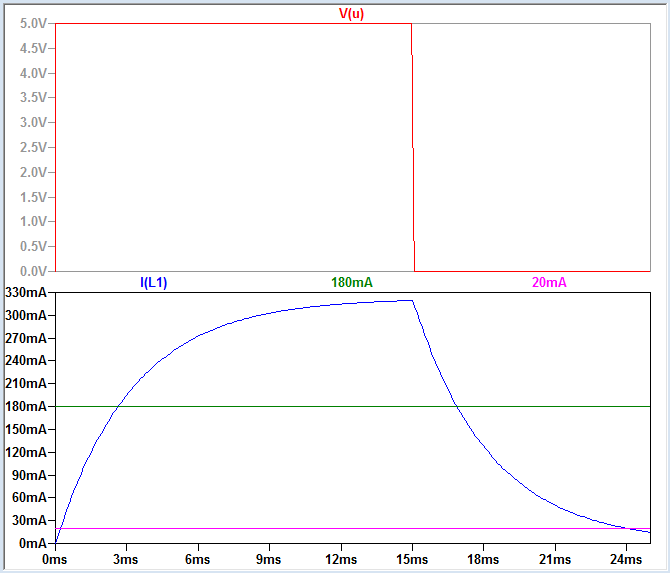Click the 4.0V axis tick label
The image size is (670, 573).
[33, 73]
